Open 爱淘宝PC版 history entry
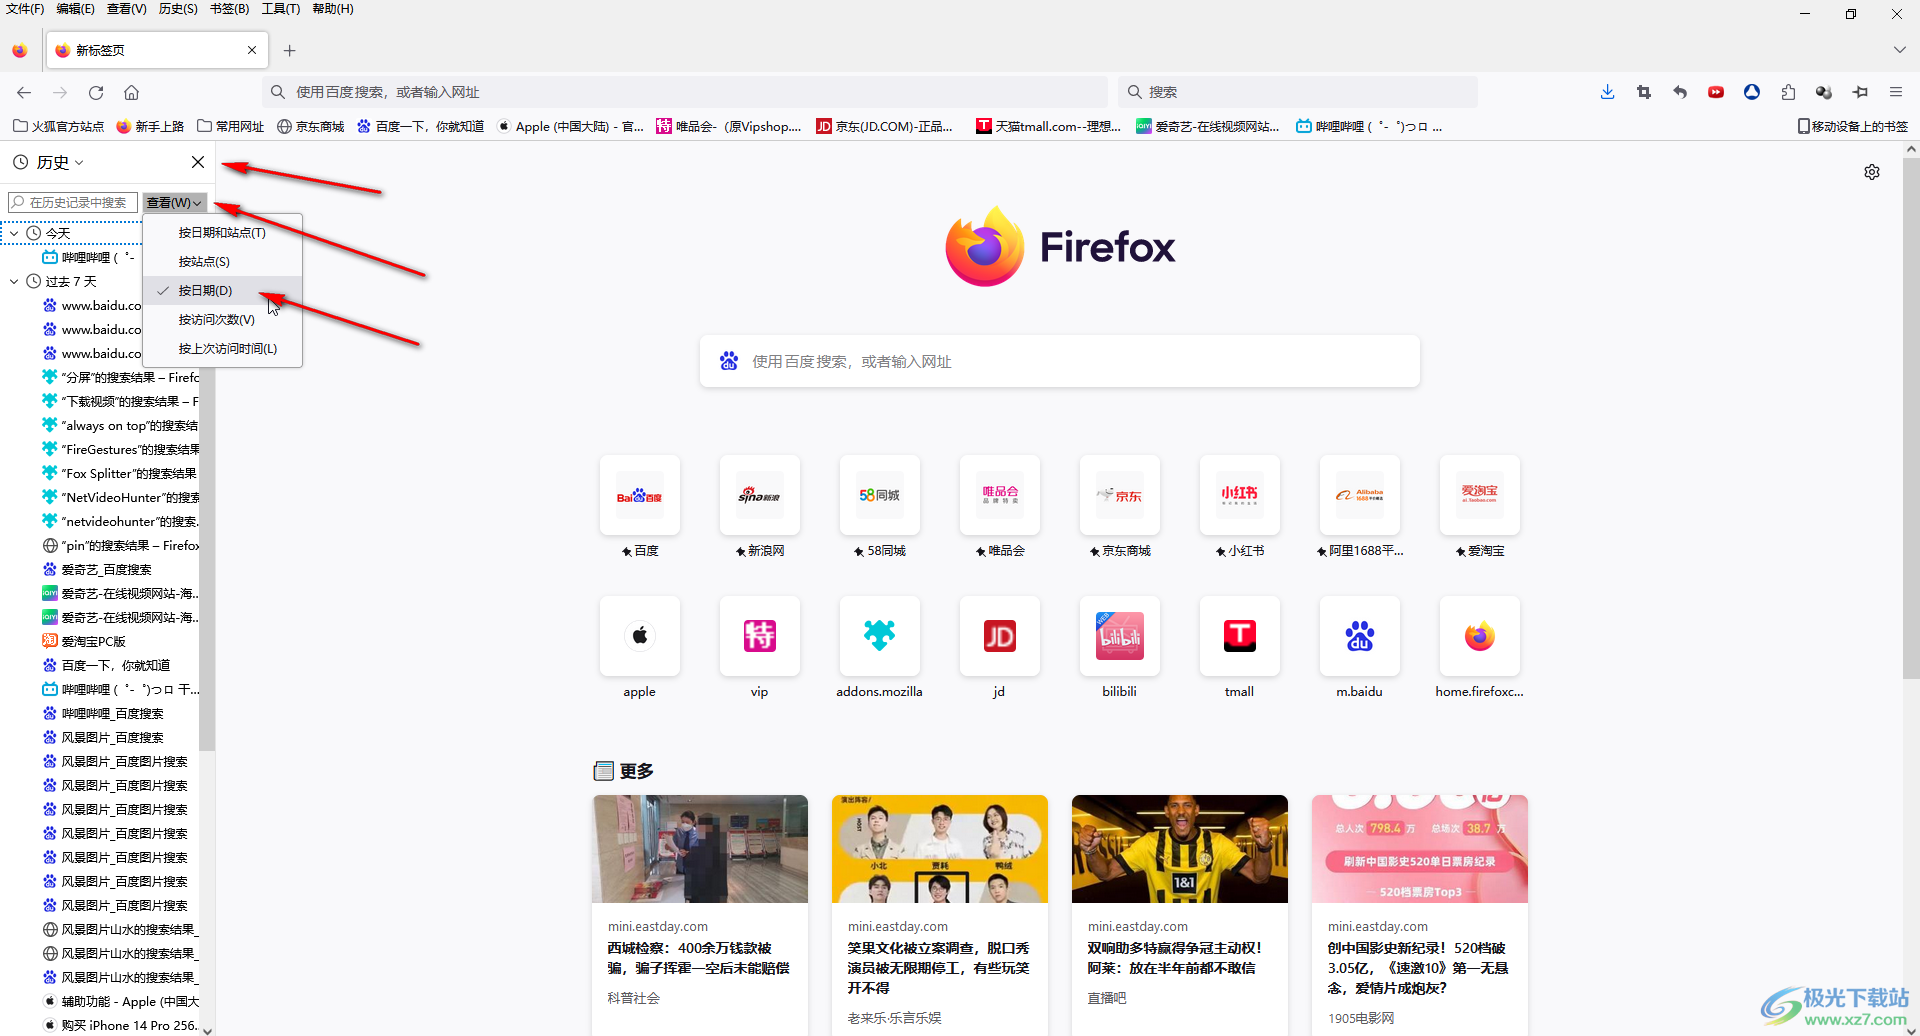 click(94, 641)
